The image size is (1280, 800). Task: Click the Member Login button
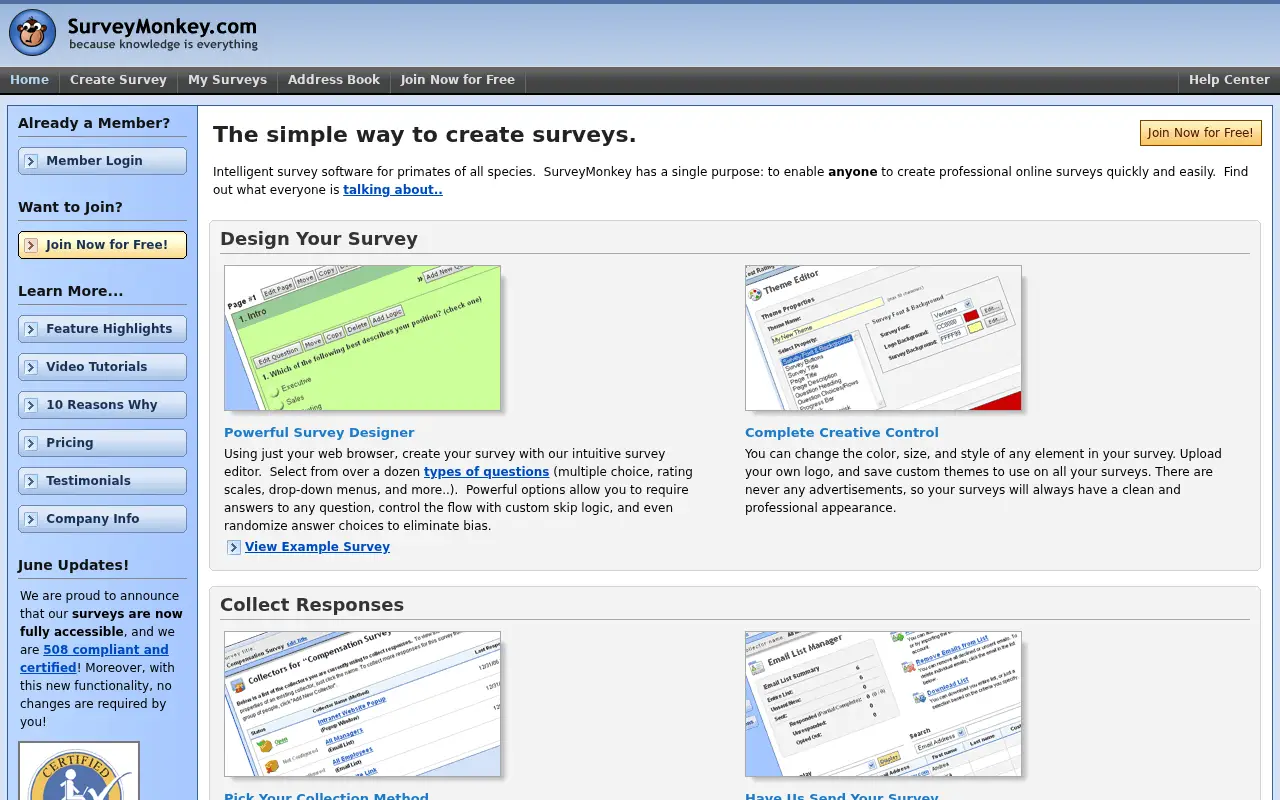coord(102,161)
